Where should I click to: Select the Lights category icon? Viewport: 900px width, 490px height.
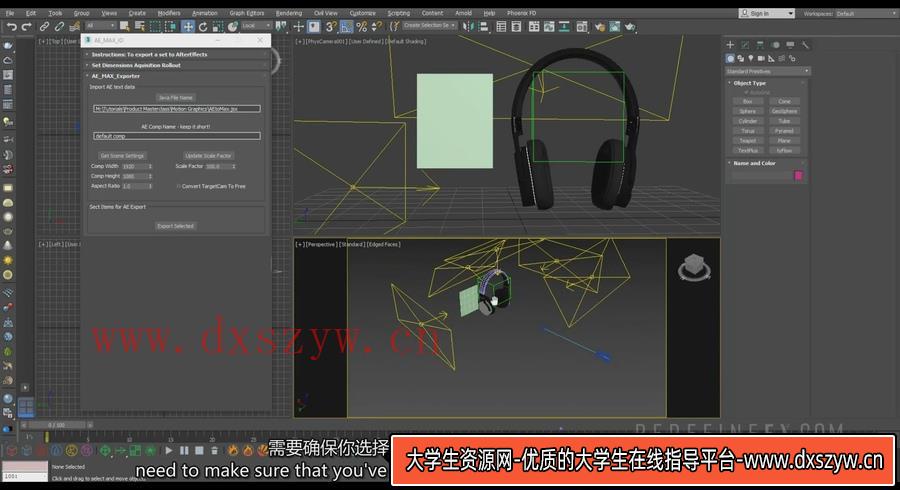pyautogui.click(x=751, y=59)
